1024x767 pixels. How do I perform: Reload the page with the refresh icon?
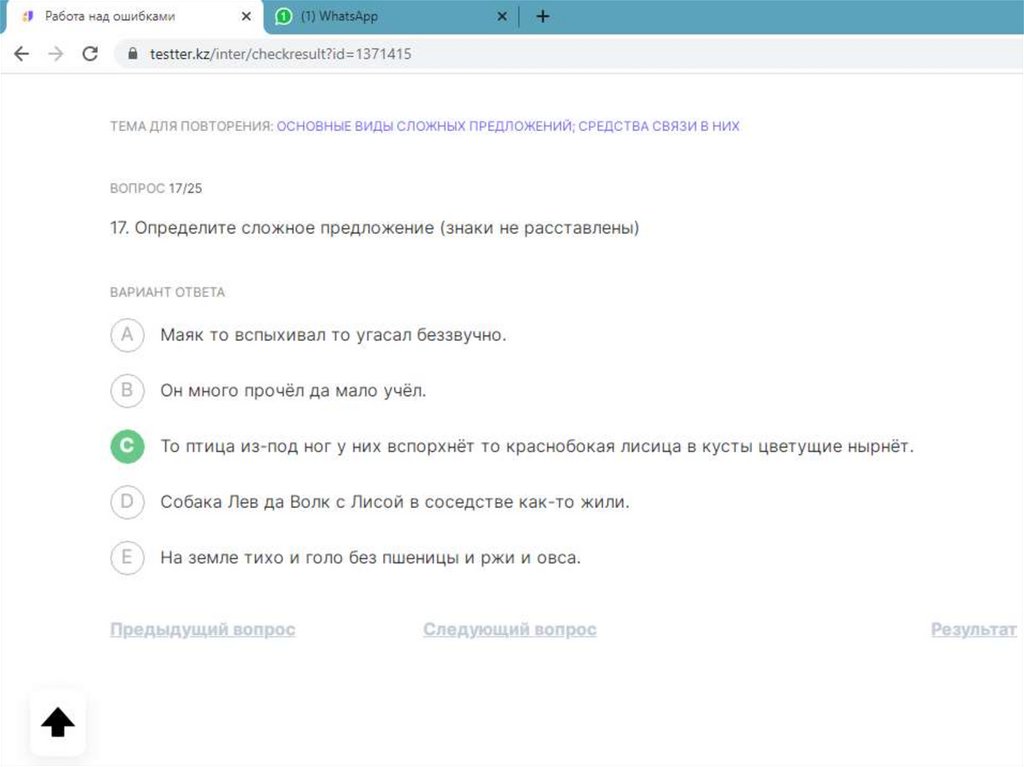[x=90, y=54]
